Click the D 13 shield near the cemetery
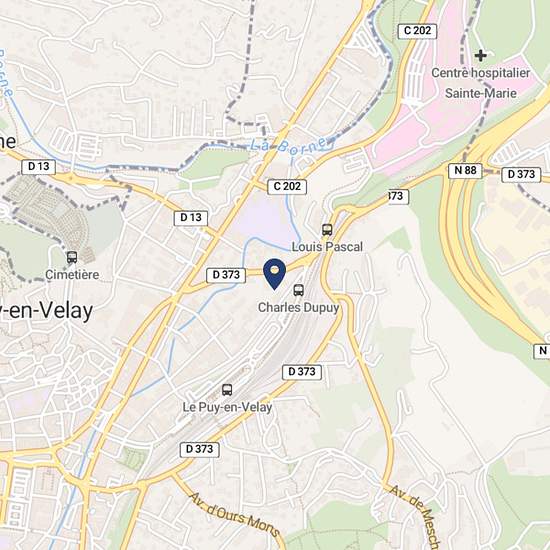 pos(39,167)
